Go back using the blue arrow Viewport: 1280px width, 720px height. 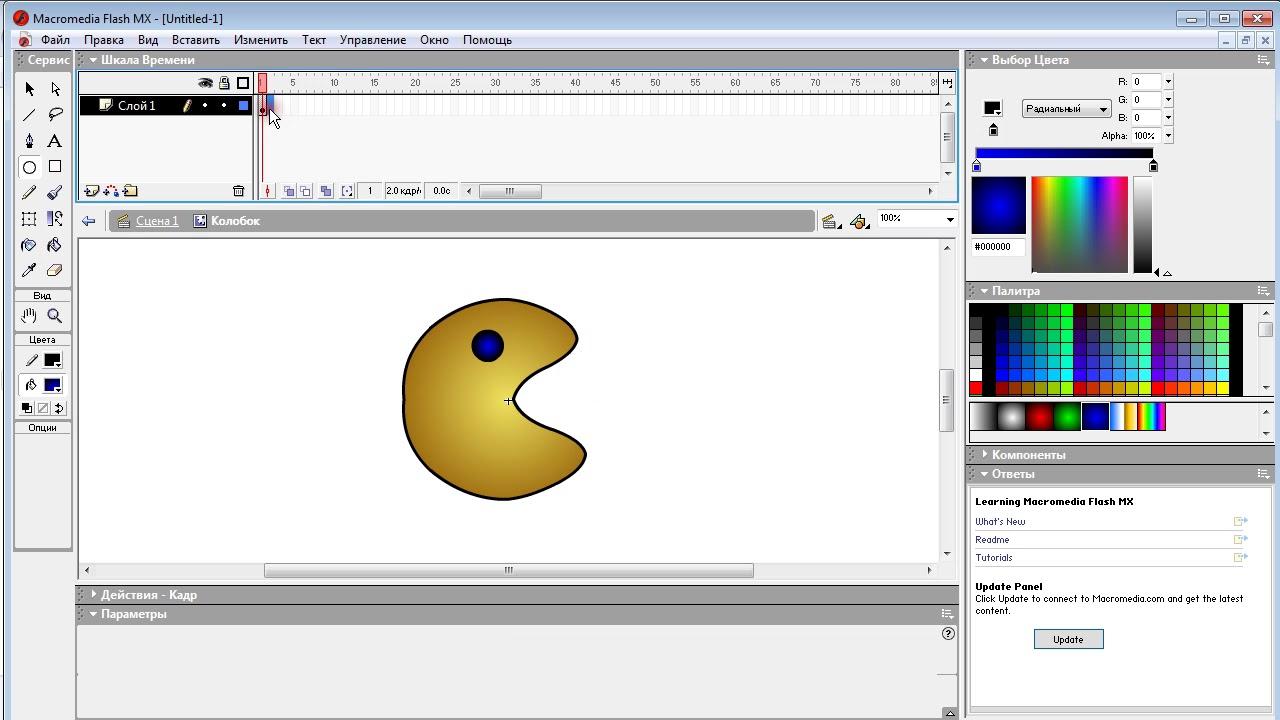[x=89, y=221]
